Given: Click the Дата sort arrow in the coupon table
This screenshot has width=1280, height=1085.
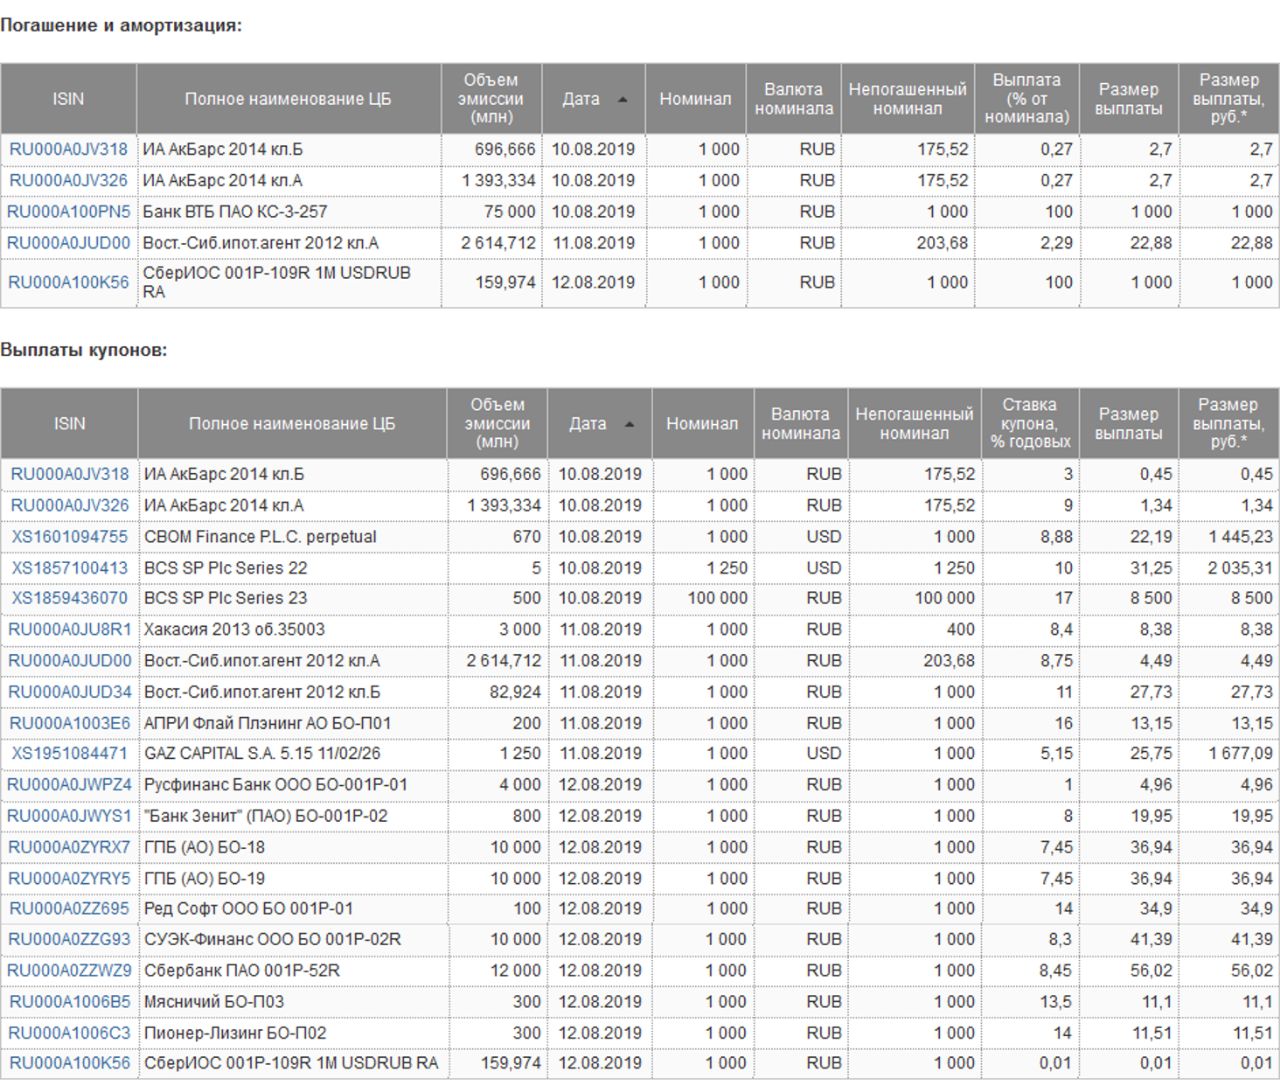Looking at the screenshot, I should (629, 425).
